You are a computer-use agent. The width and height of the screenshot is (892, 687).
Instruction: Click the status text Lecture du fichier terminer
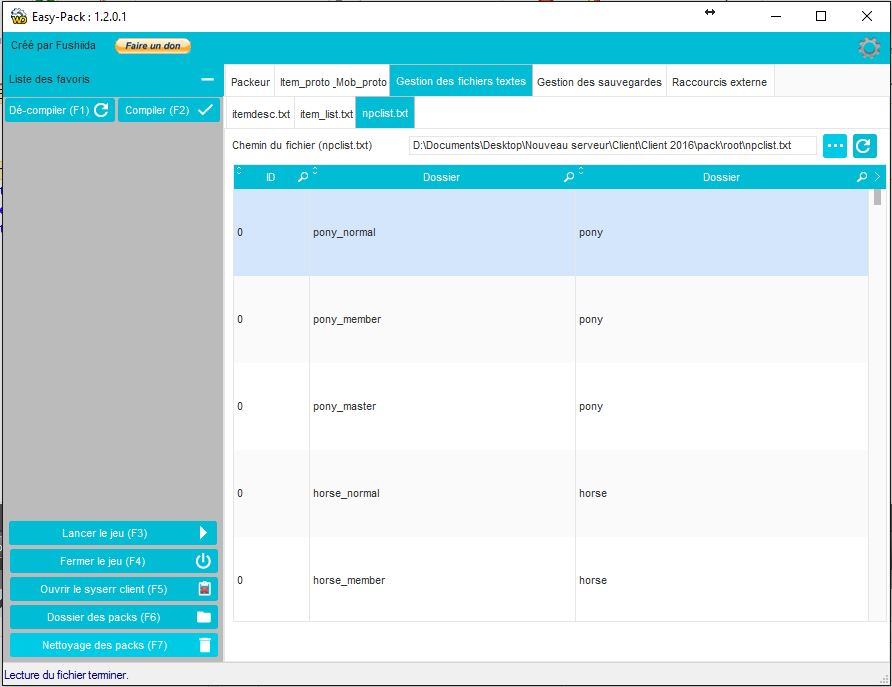pos(66,675)
